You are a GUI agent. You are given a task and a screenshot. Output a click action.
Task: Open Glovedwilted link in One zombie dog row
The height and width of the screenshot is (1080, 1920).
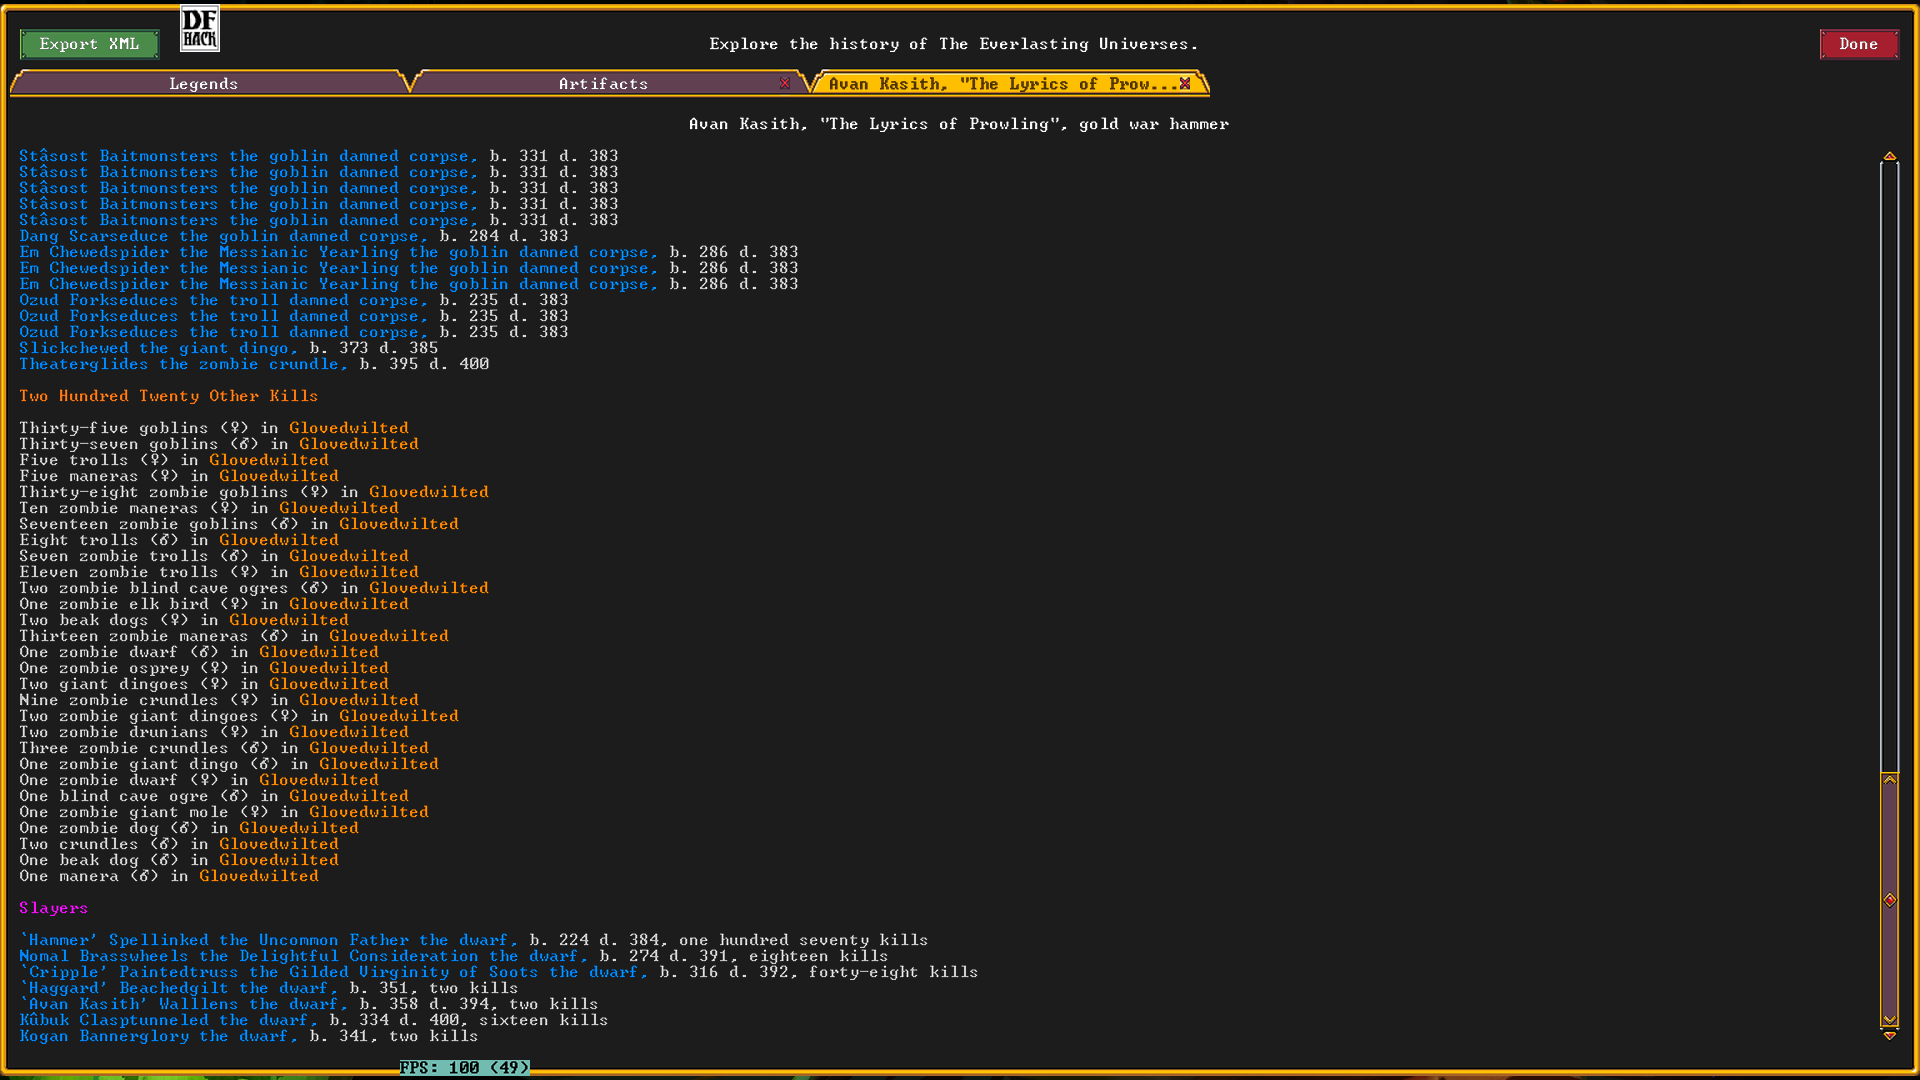coord(299,829)
